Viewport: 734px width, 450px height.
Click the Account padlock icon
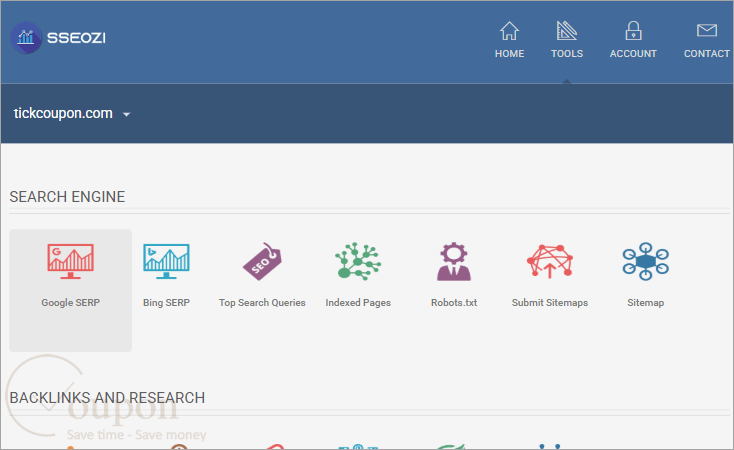(x=633, y=31)
